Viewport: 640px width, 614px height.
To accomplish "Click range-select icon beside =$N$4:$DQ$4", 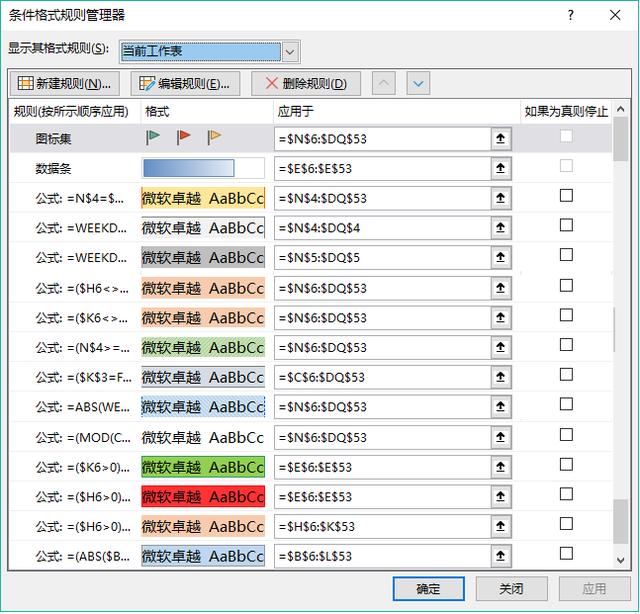I will click(500, 228).
